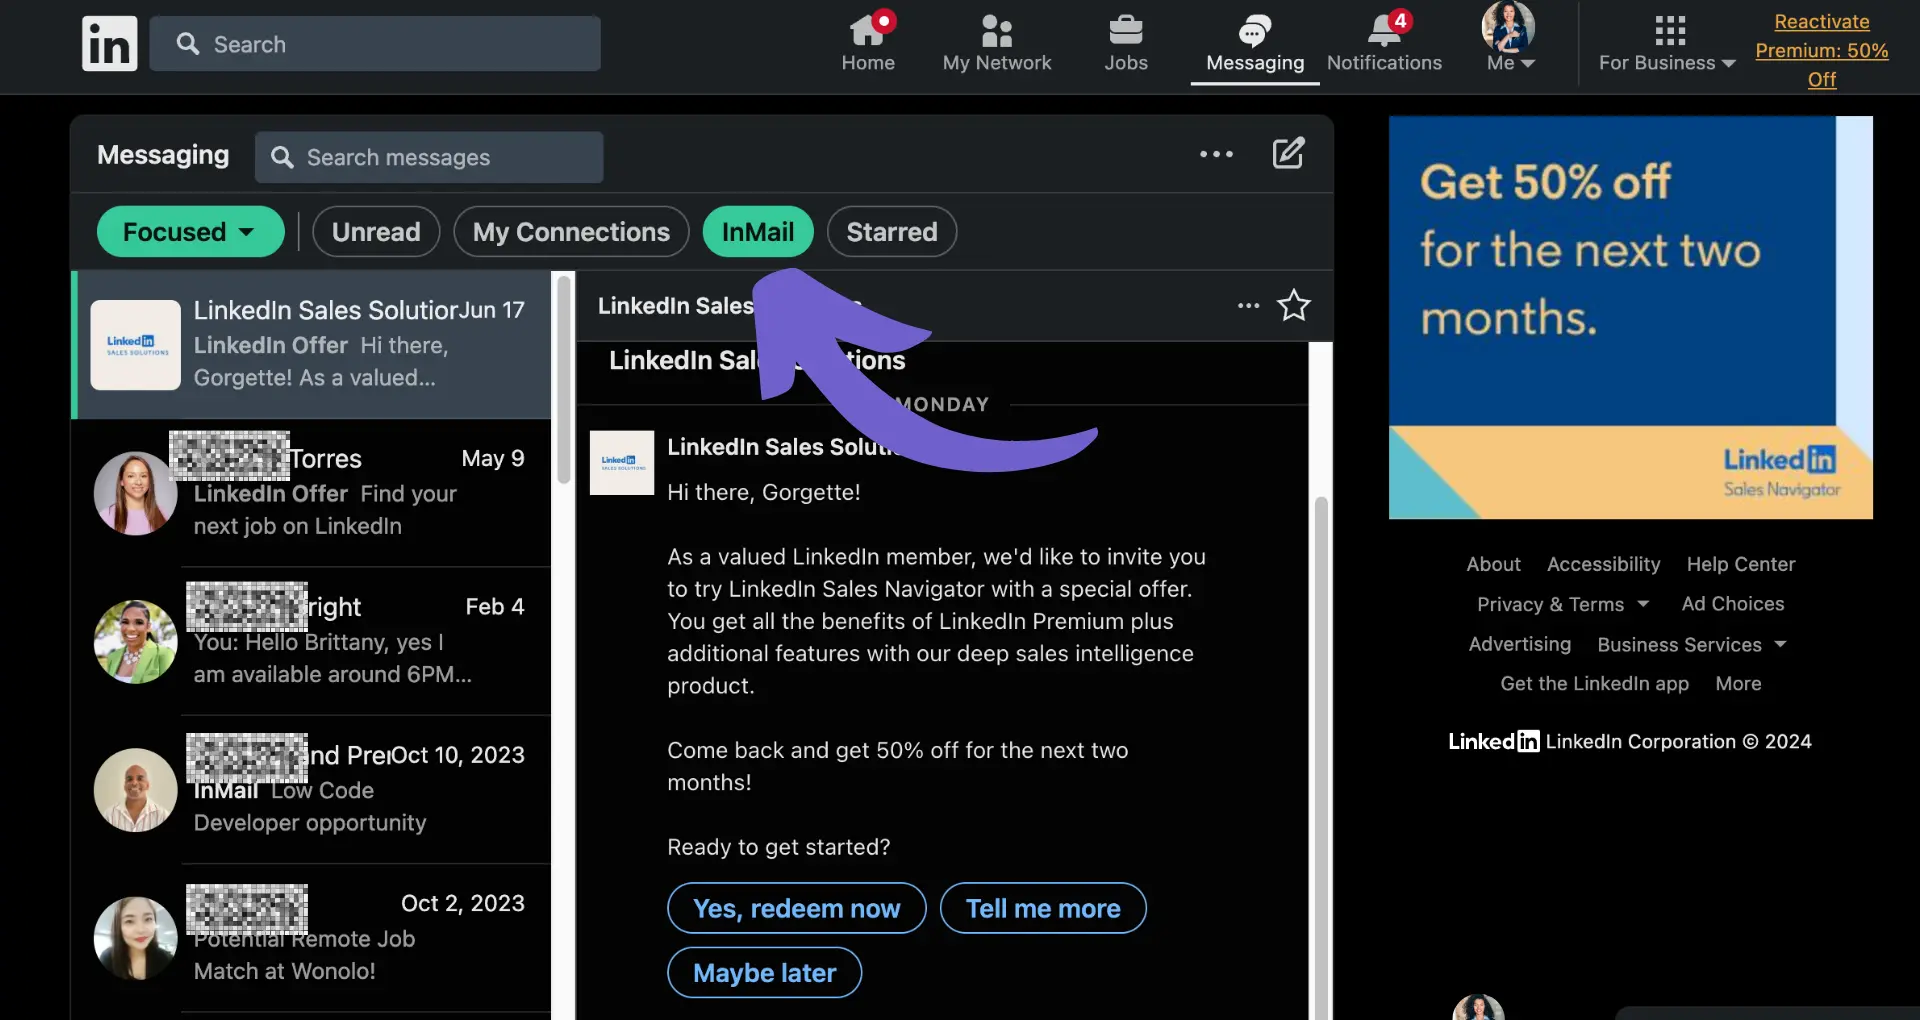Image resolution: width=1920 pixels, height=1020 pixels.
Task: Click profile photo of Feb 4 conversation
Action: click(x=136, y=642)
